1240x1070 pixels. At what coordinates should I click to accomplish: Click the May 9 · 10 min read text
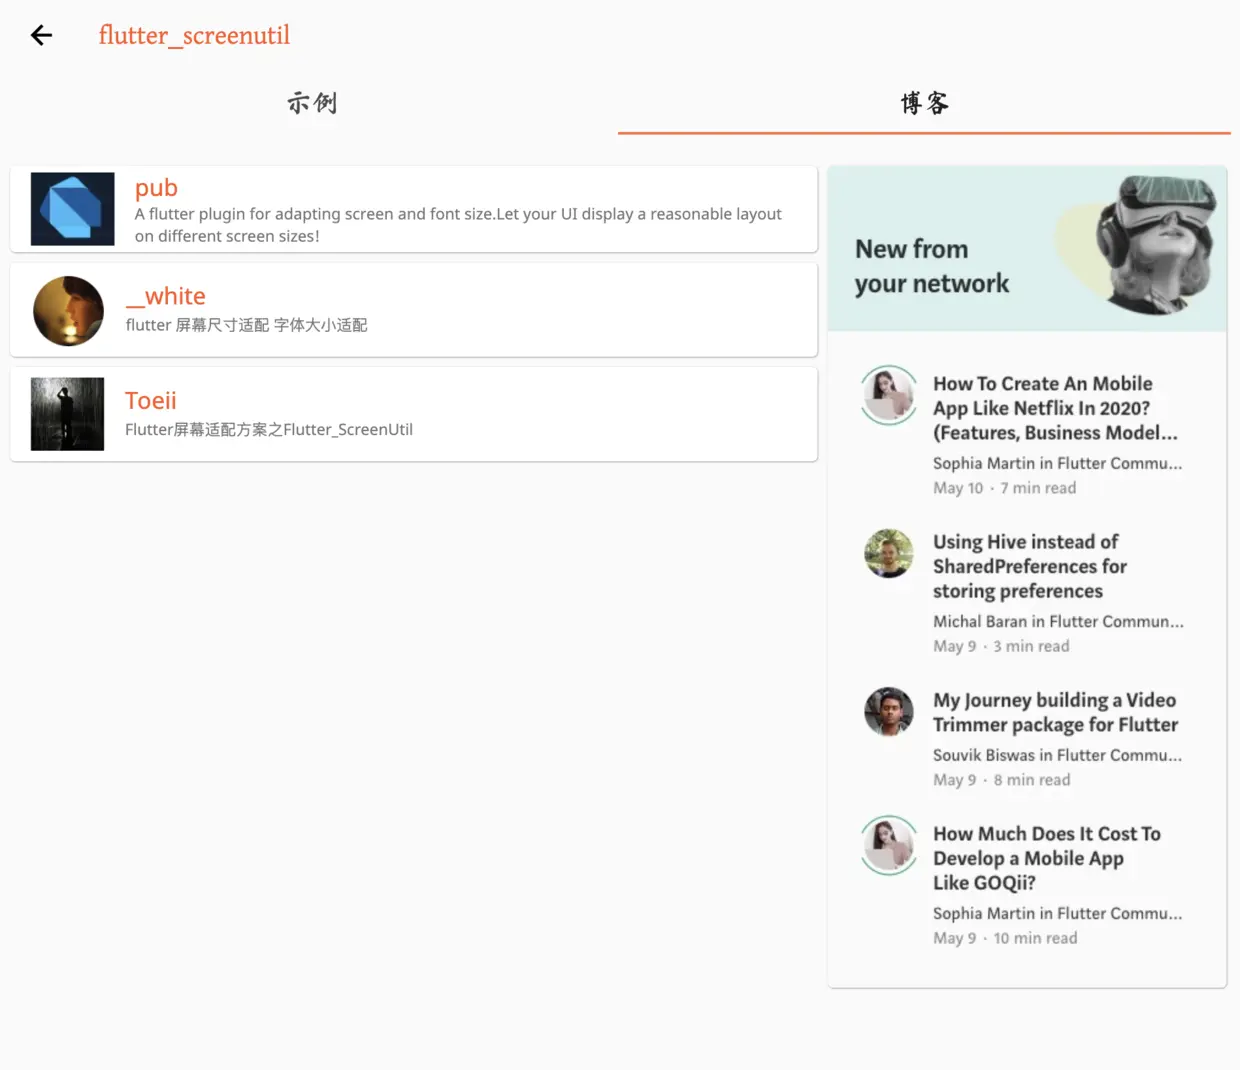click(1005, 938)
